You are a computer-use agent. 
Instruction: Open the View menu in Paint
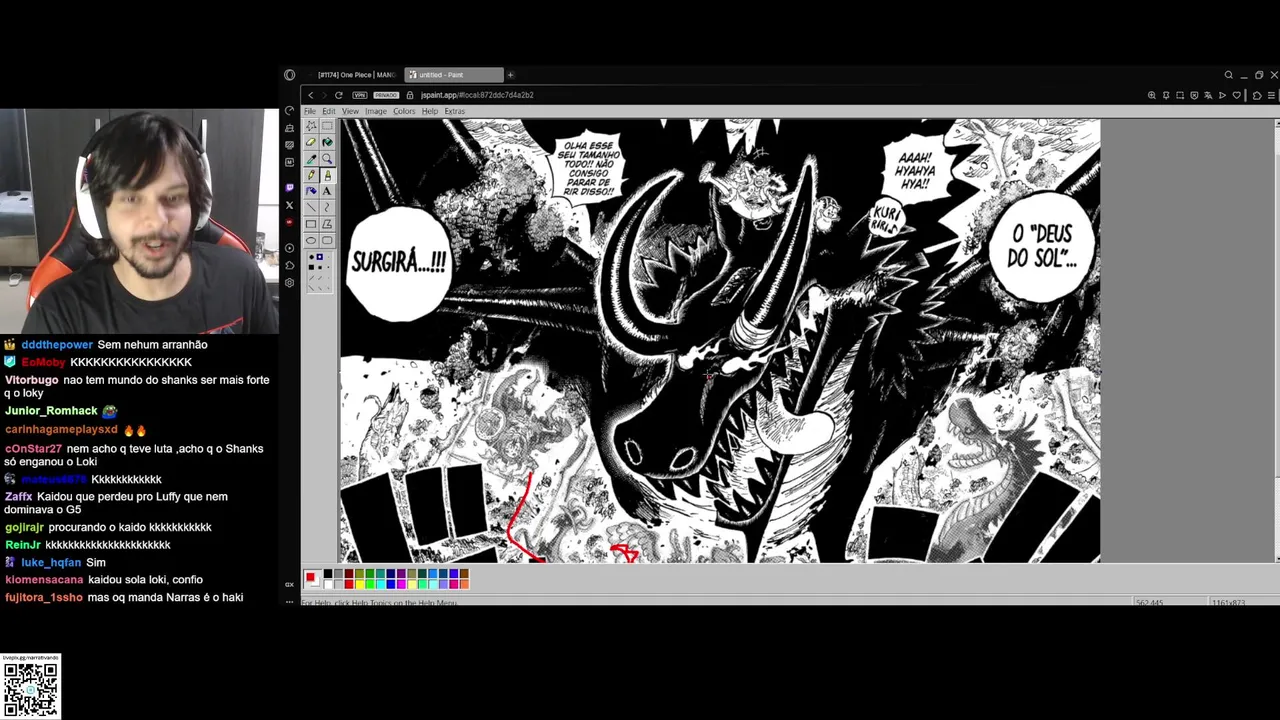(x=350, y=111)
